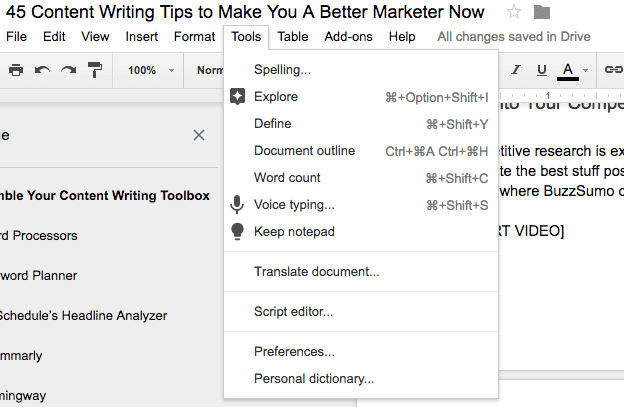Toggle underline formatting
The image size is (624, 407).
point(542,70)
